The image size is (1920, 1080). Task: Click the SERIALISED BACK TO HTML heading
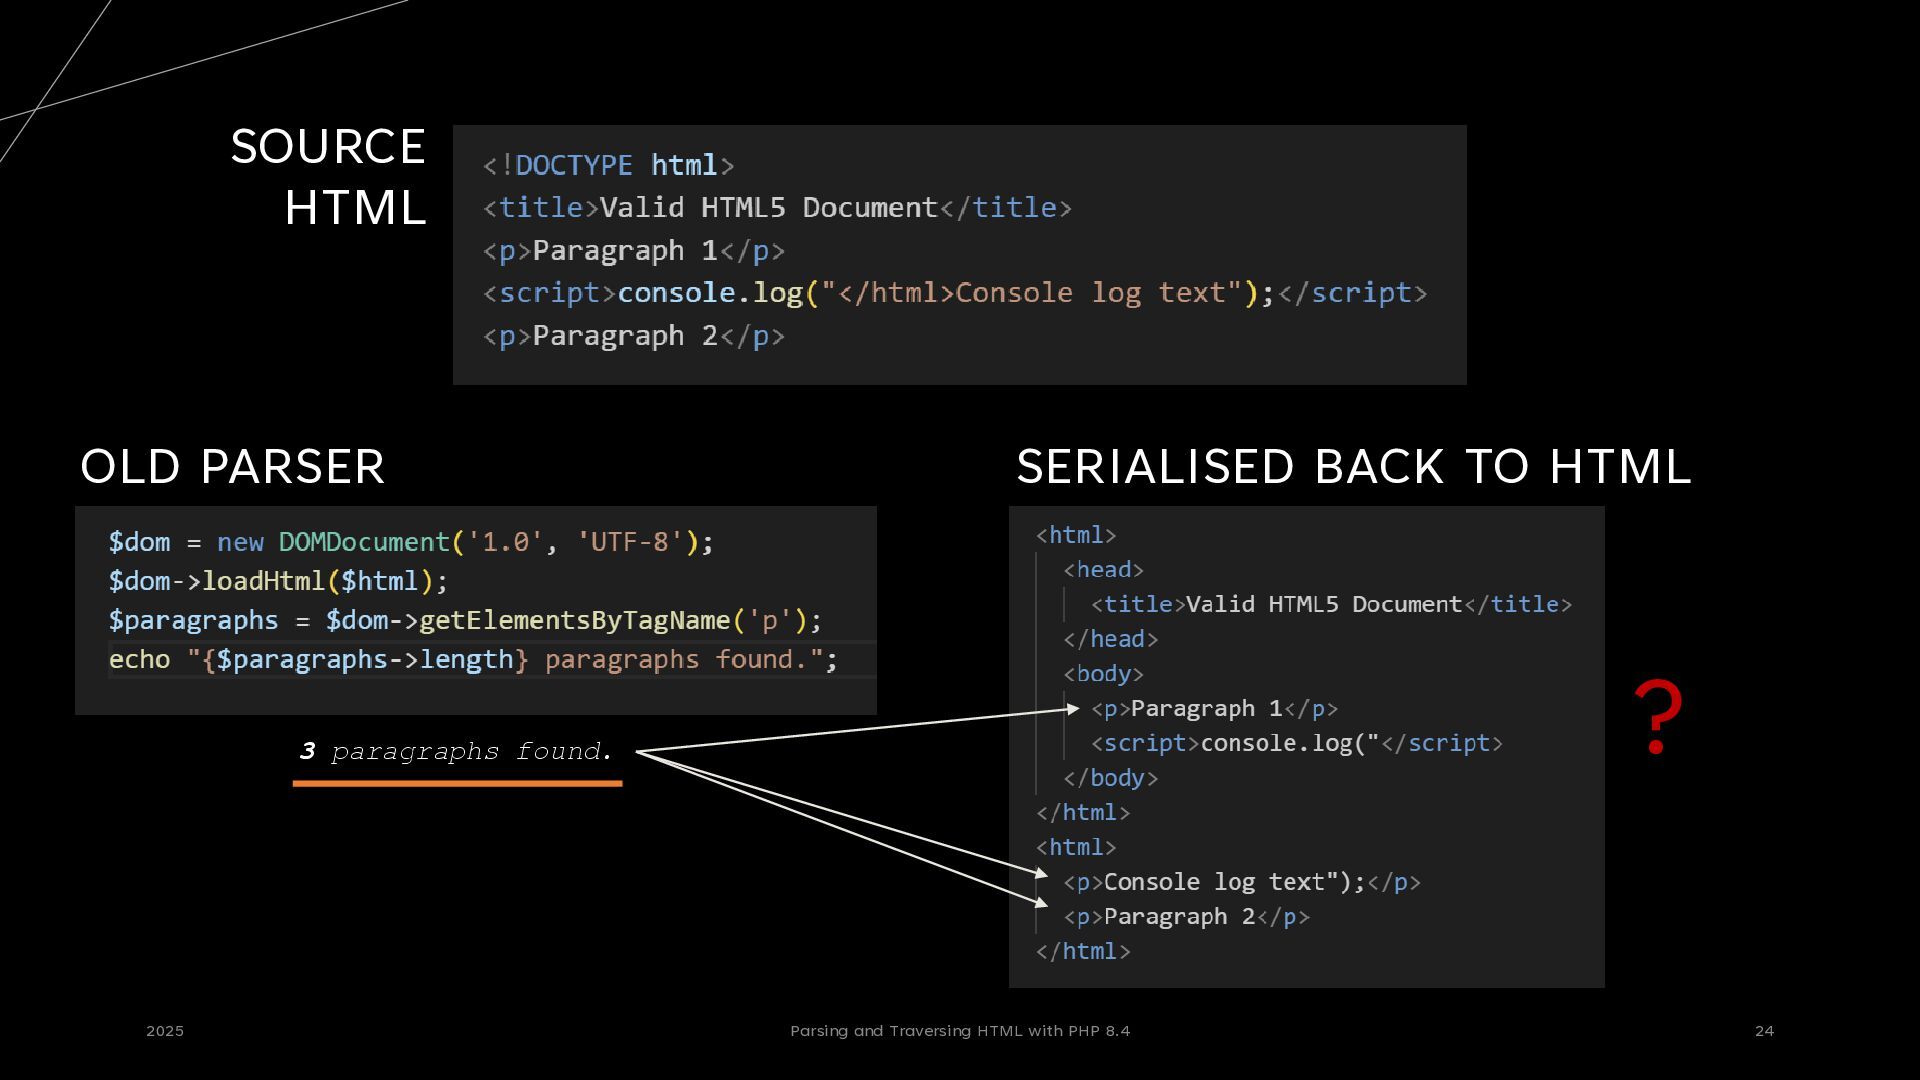(x=1354, y=467)
